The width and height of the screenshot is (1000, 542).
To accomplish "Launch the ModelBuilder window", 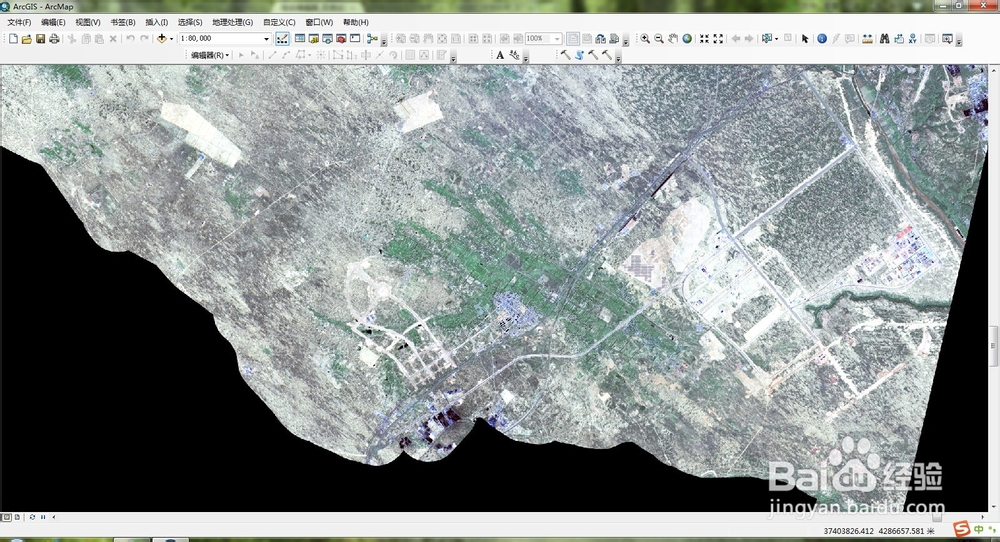I will pyautogui.click(x=372, y=39).
